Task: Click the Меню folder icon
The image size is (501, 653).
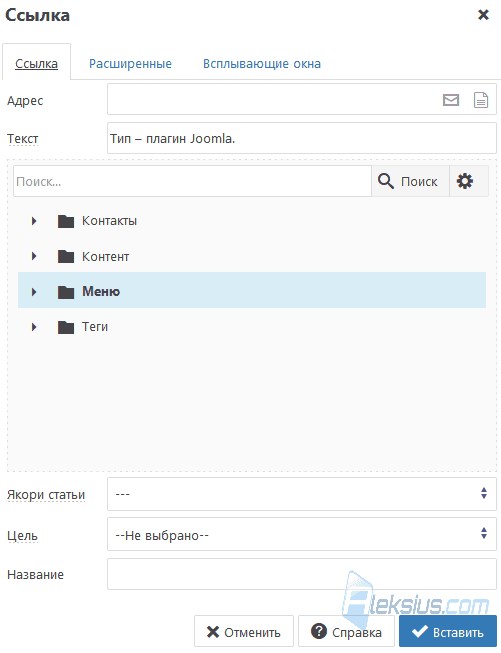Action: pyautogui.click(x=66, y=292)
